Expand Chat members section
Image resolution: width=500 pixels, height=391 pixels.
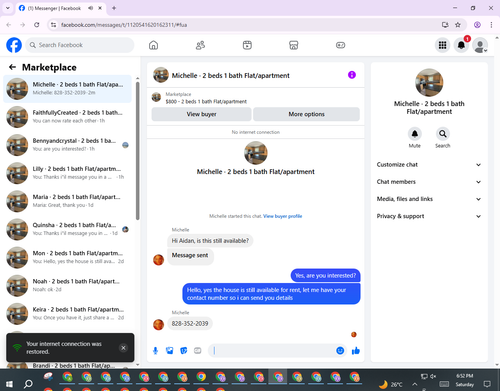point(429,182)
